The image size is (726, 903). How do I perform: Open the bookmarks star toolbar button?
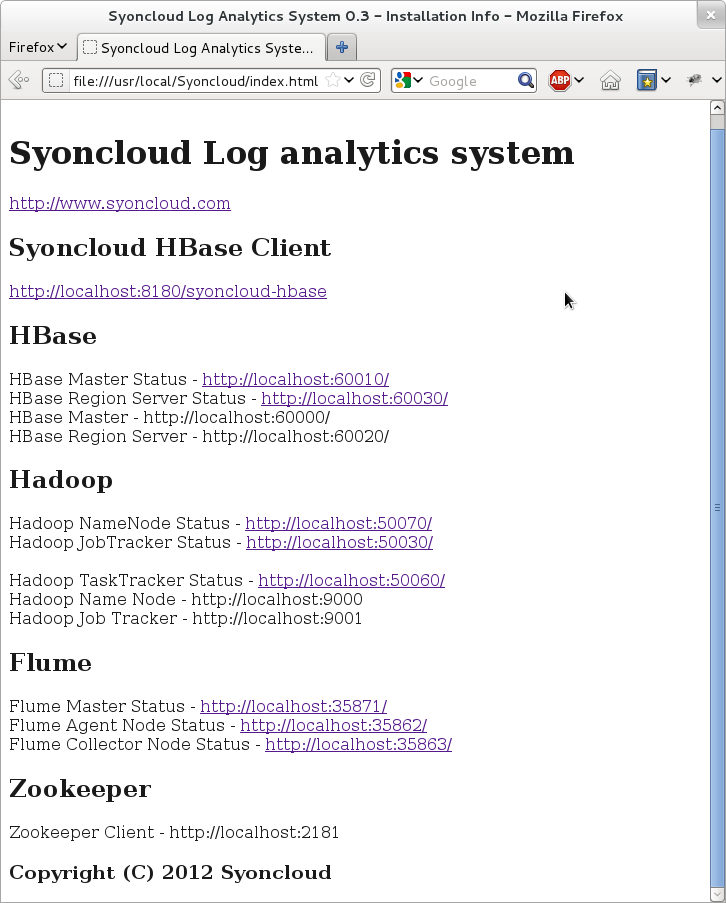647,80
